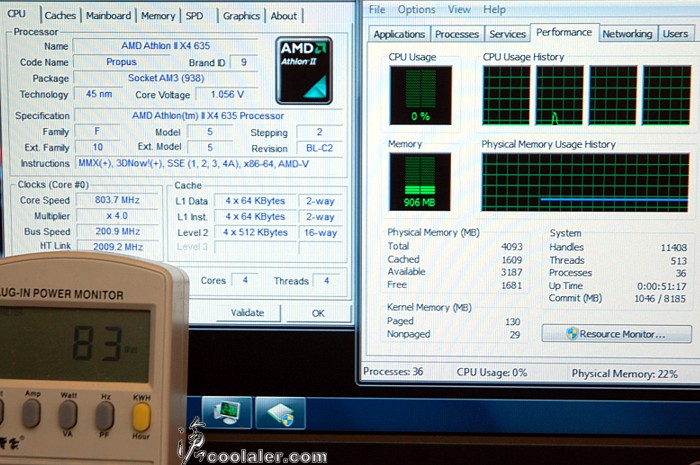Select the Memory tab in CPU-Z
This screenshot has height=465, width=700.
pos(158,16)
